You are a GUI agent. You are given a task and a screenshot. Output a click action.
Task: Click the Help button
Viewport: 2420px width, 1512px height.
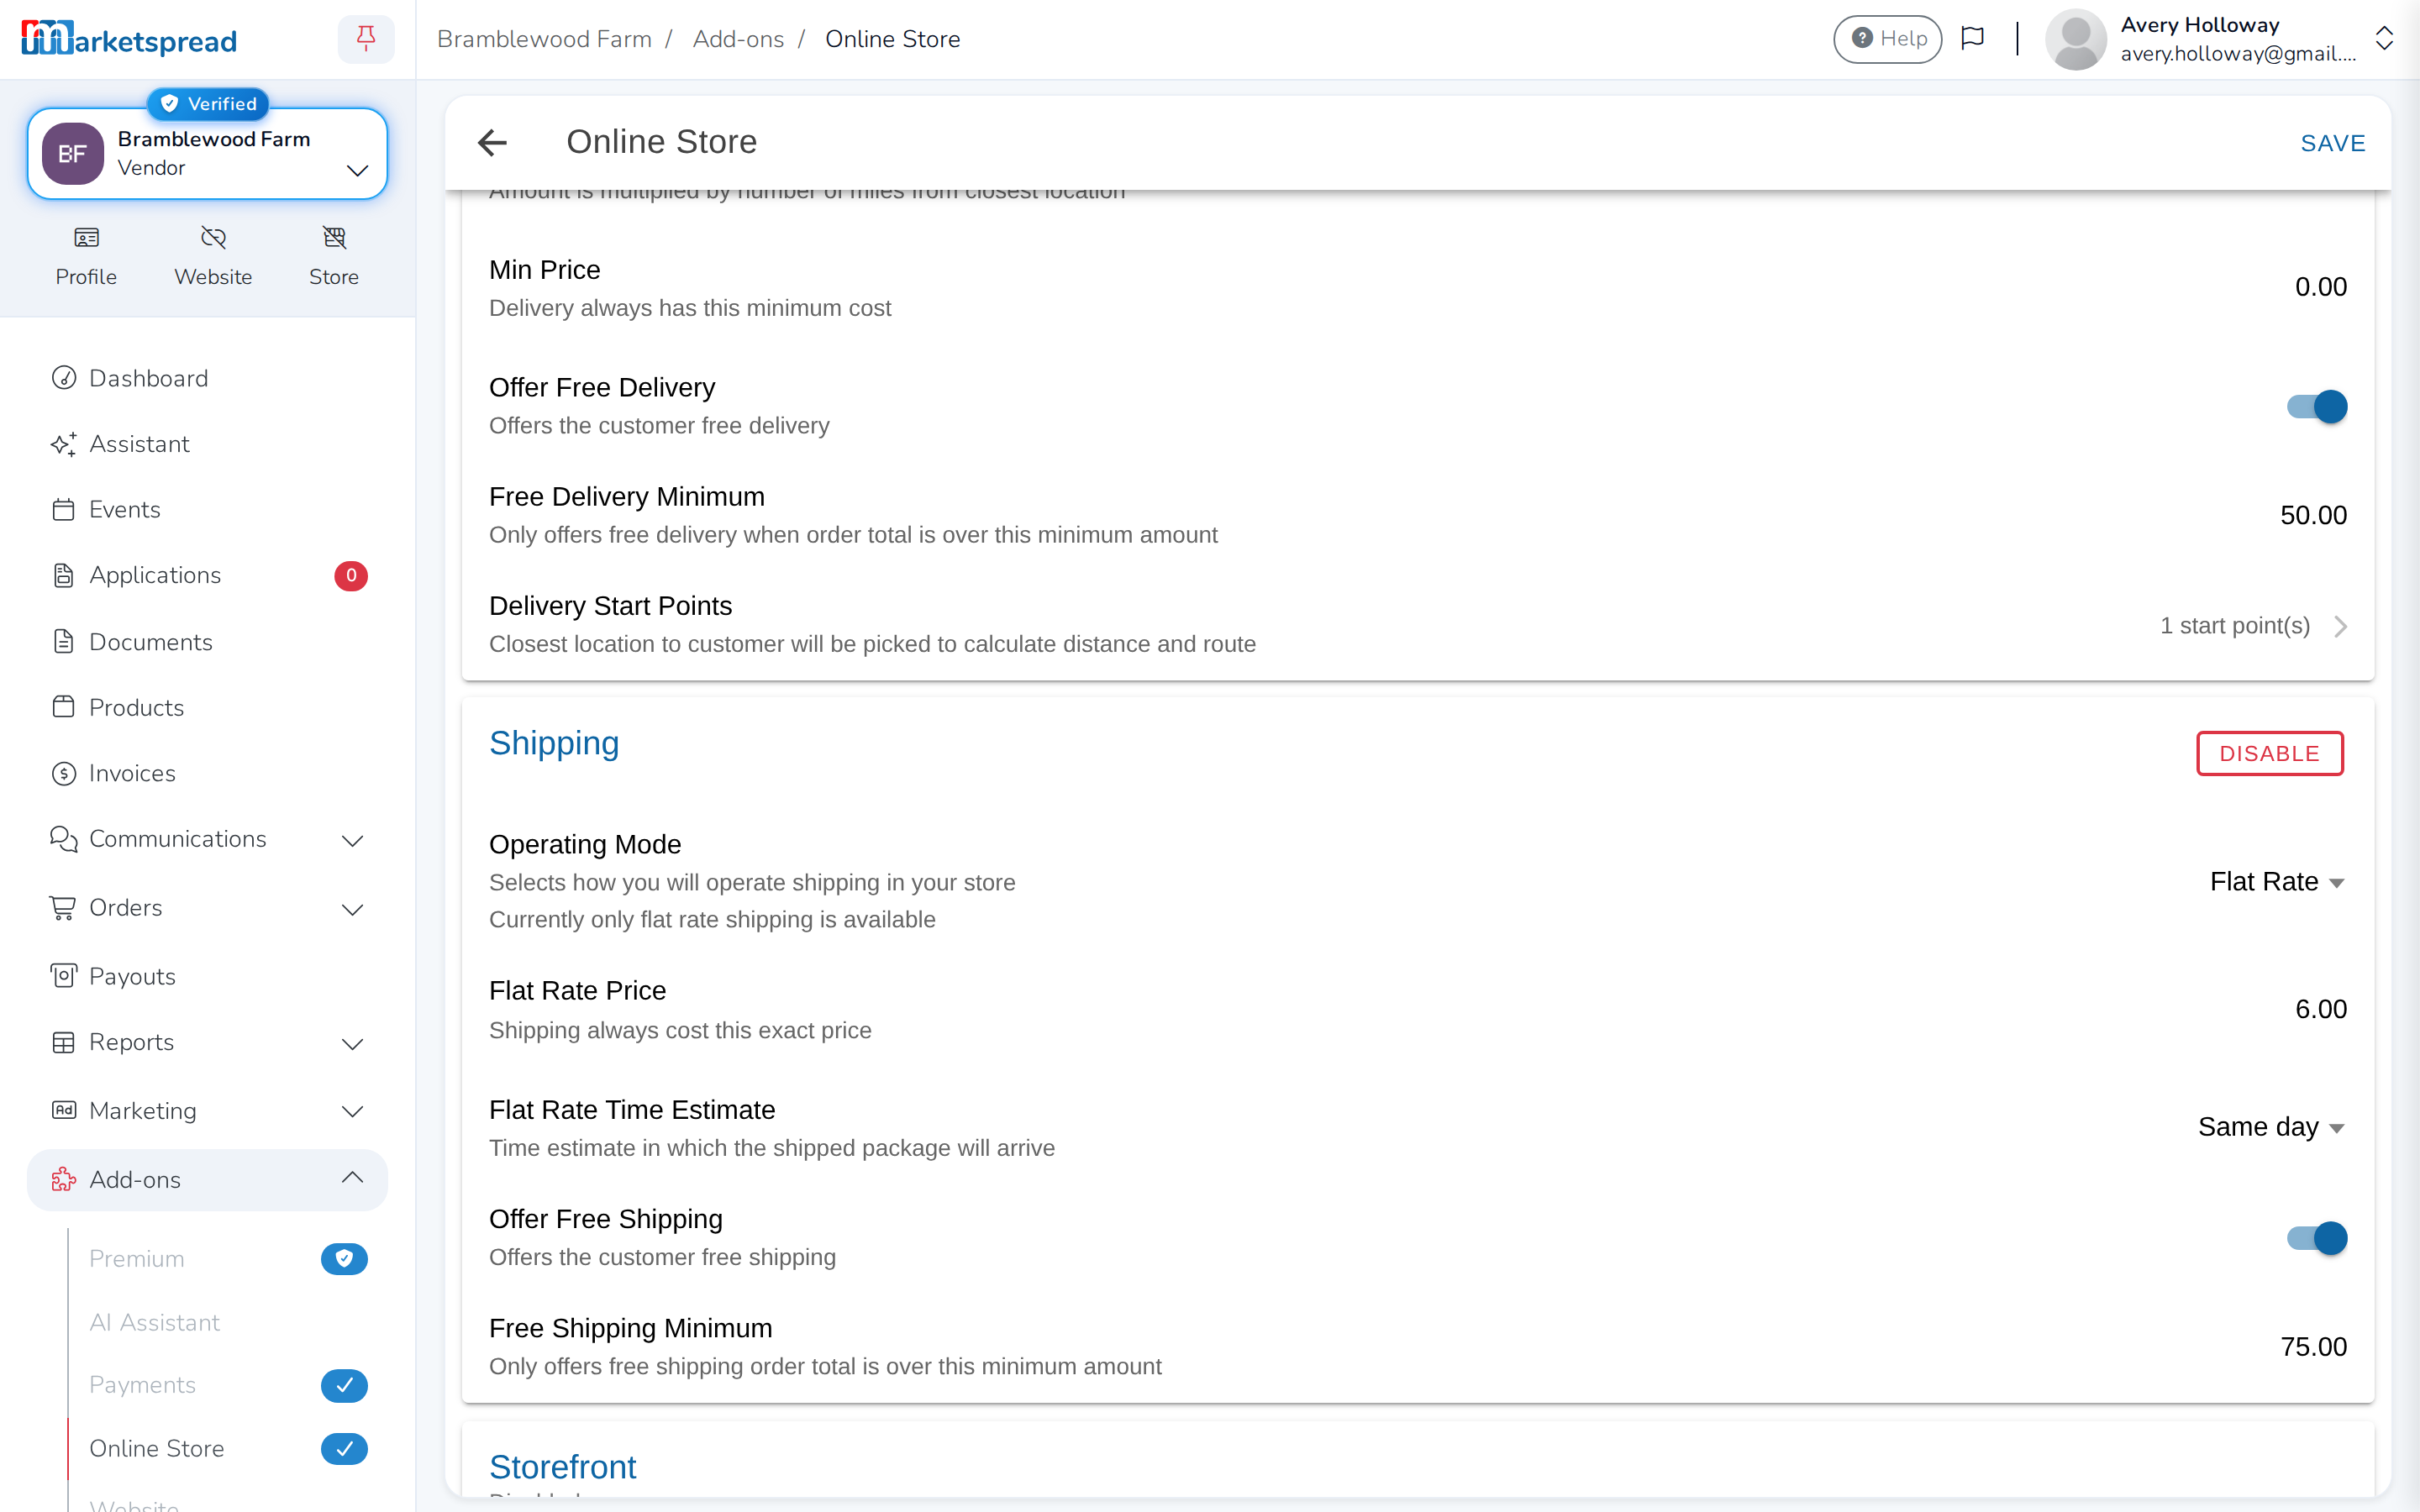click(1888, 39)
